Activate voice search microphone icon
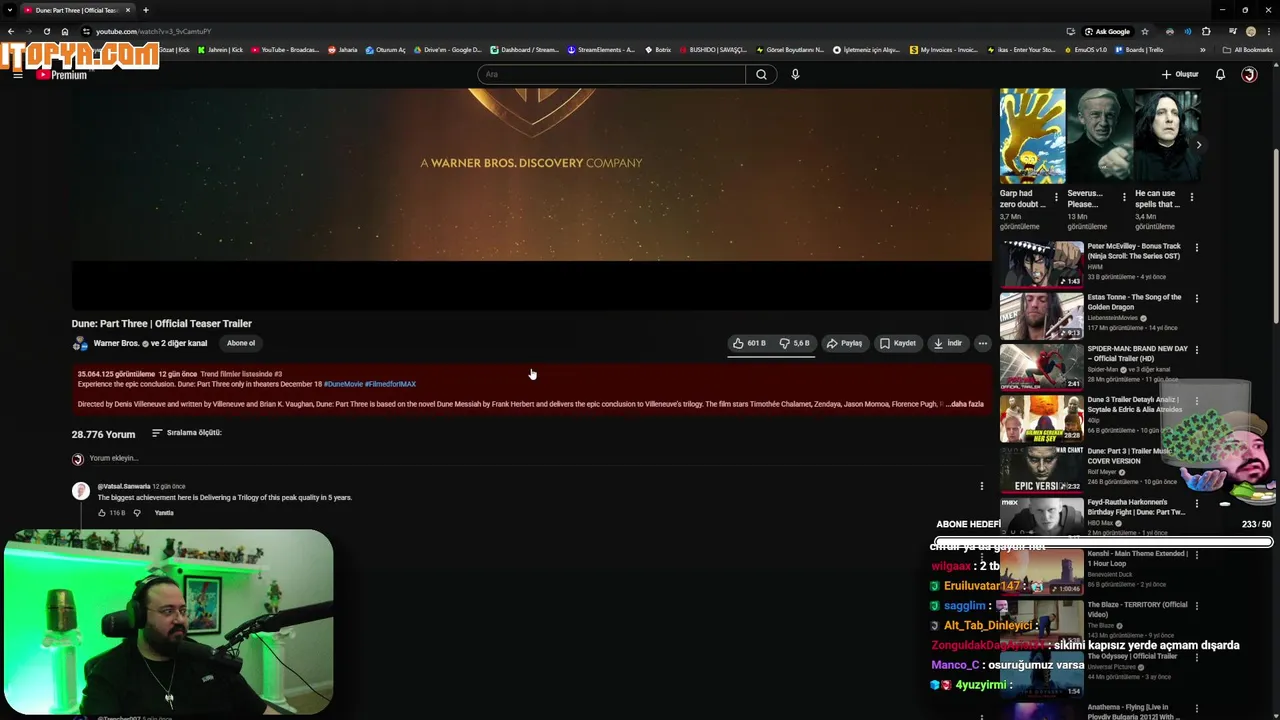Image resolution: width=1280 pixels, height=720 pixels. [795, 74]
